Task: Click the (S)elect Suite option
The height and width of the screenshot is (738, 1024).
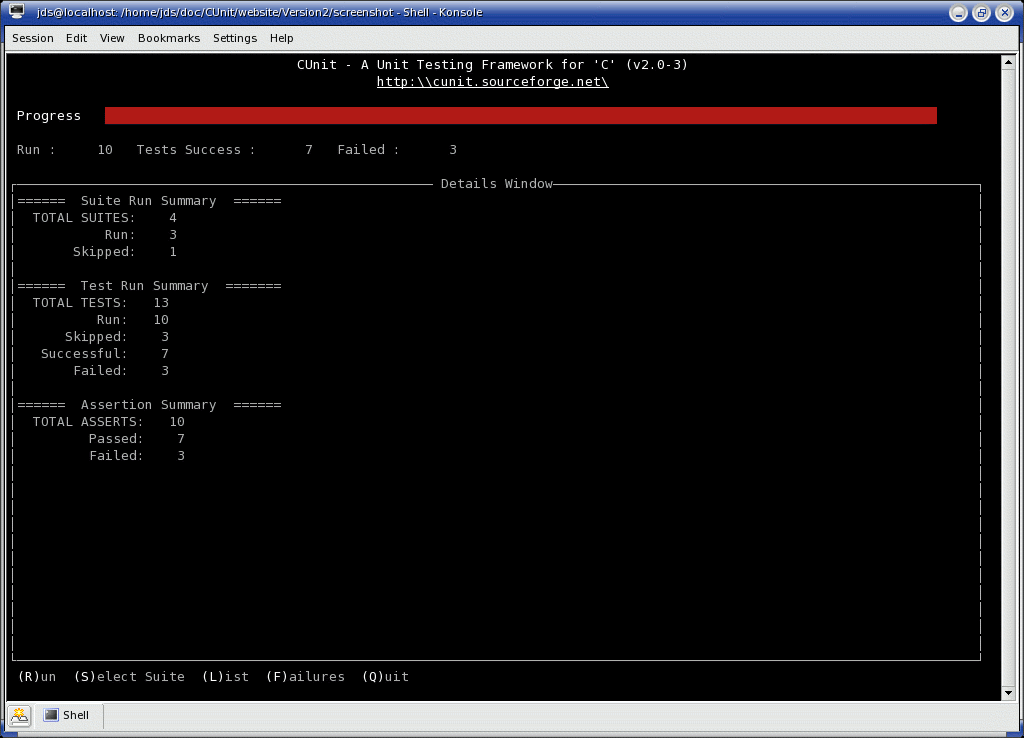Action: pyautogui.click(x=129, y=677)
